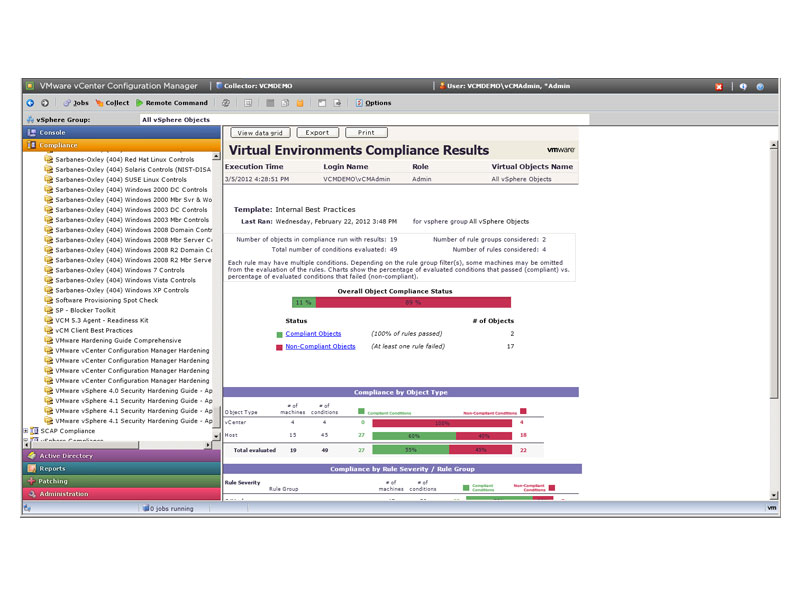
Task: Click the Print button
Action: 366,133
